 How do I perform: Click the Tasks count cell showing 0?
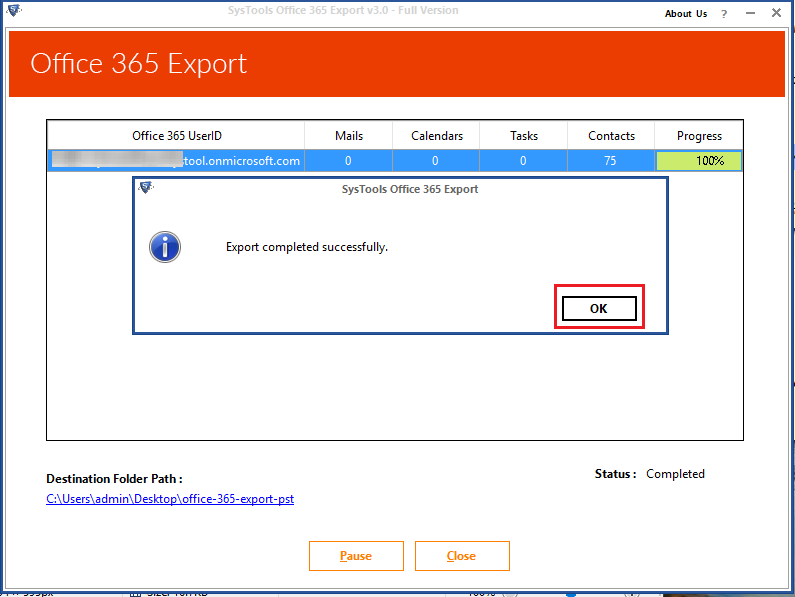[x=523, y=161]
